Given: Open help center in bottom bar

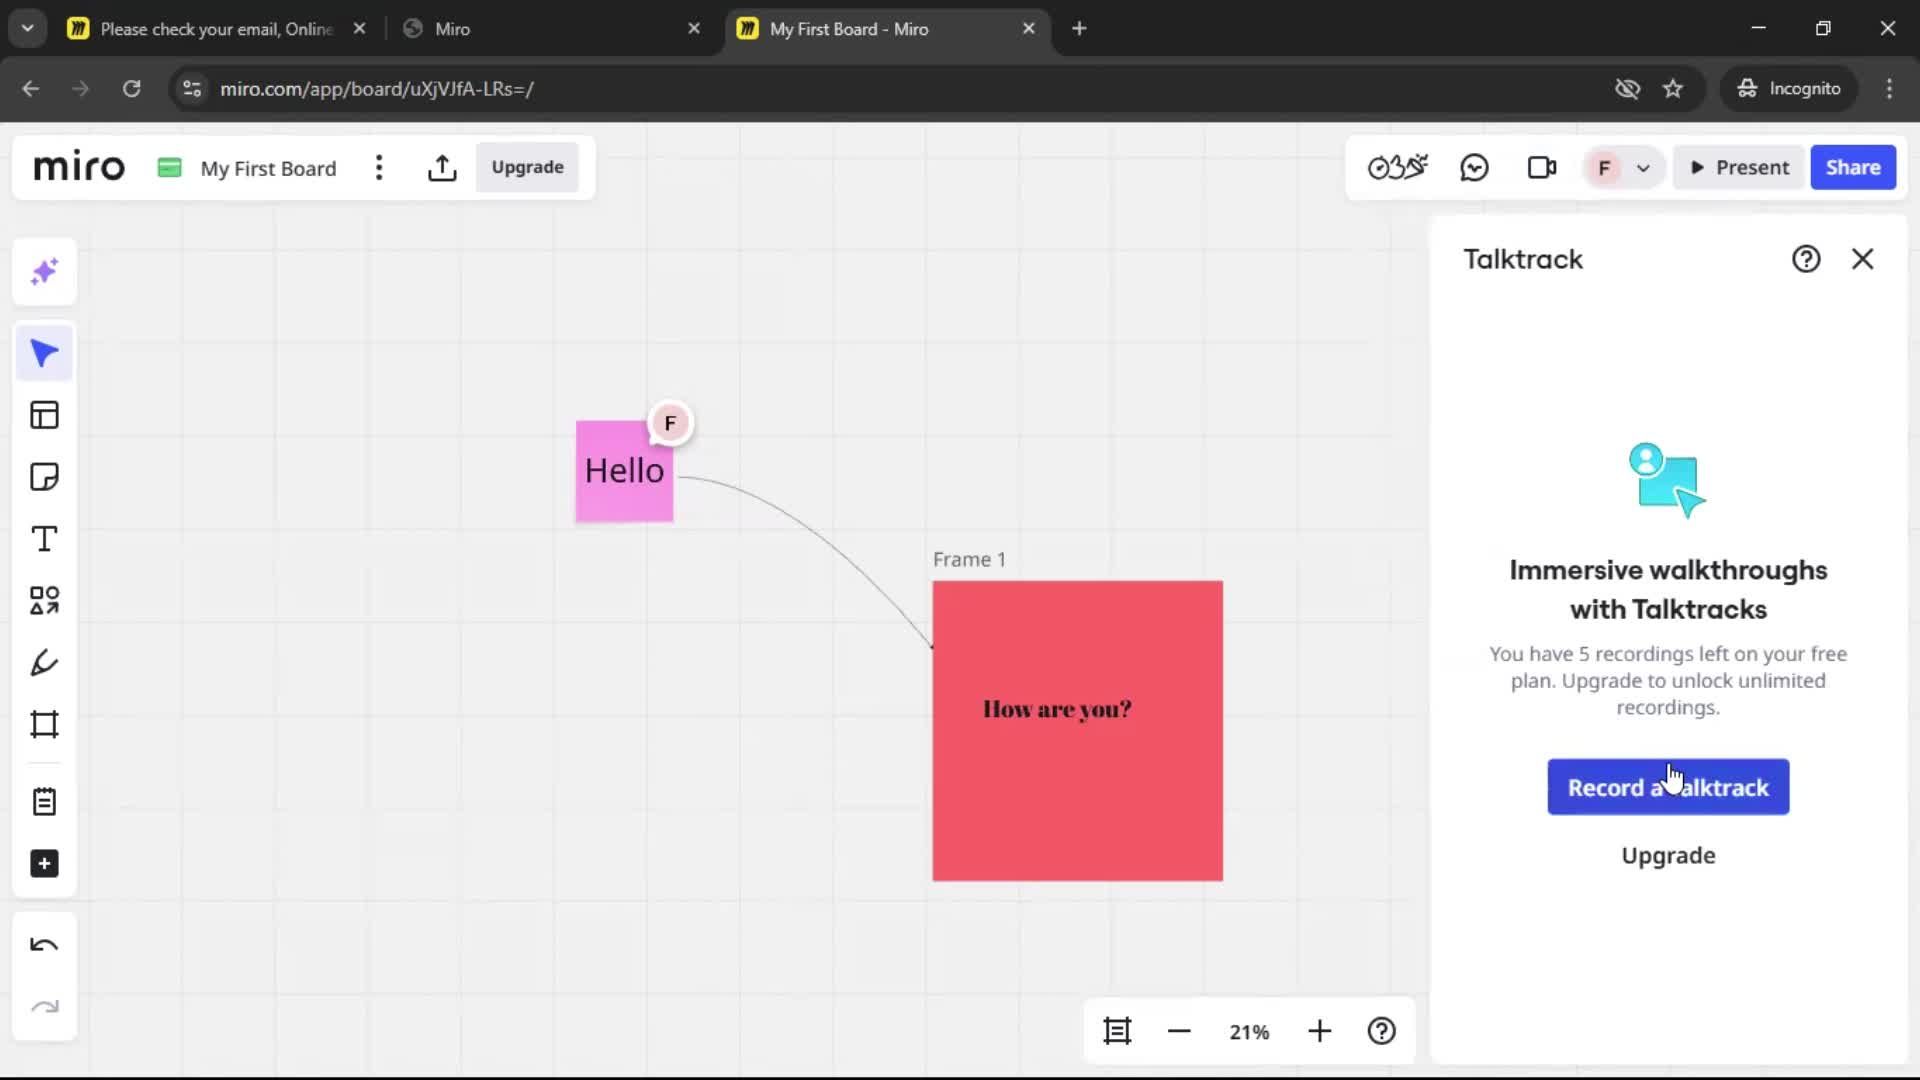Looking at the screenshot, I should pyautogui.click(x=1382, y=1031).
